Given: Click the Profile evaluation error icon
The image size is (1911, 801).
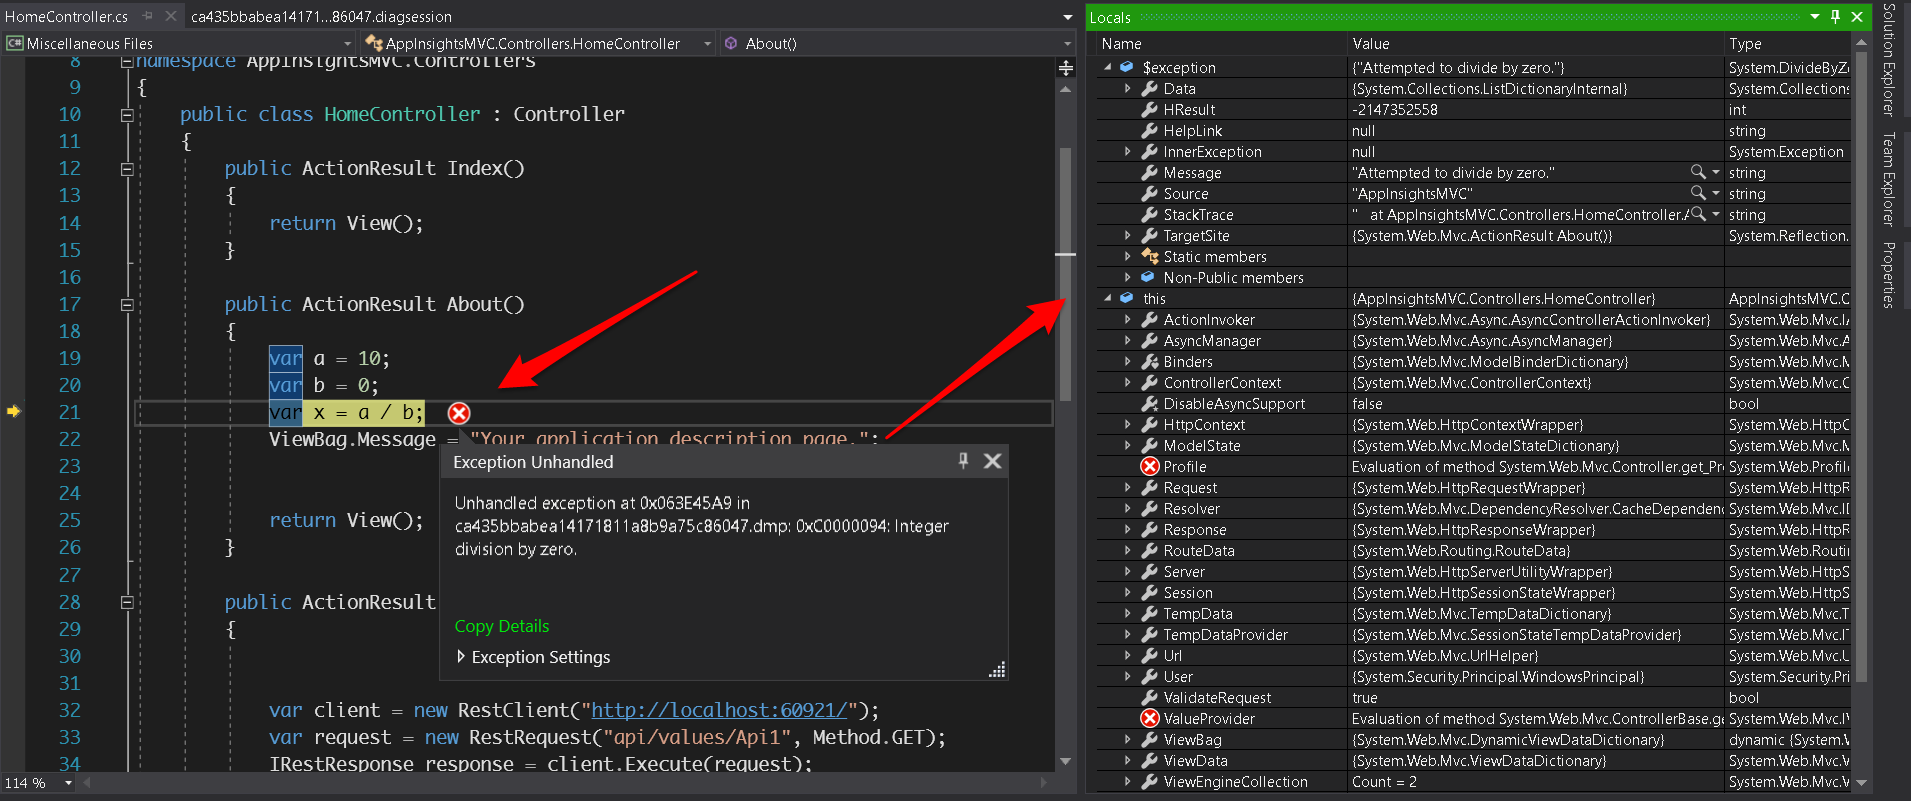Looking at the screenshot, I should (x=1150, y=466).
